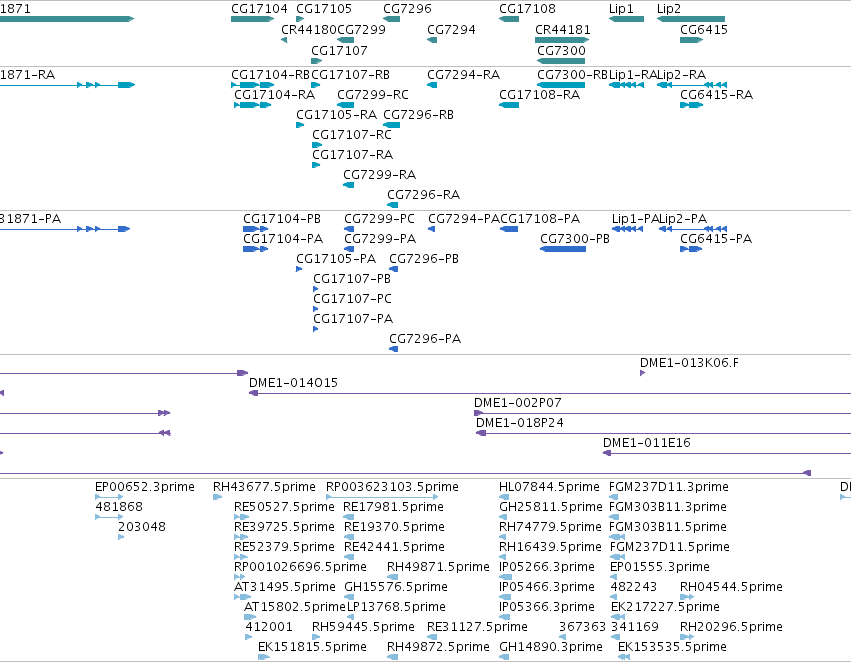
Task: Click feature label 481868
Action: 119,507
